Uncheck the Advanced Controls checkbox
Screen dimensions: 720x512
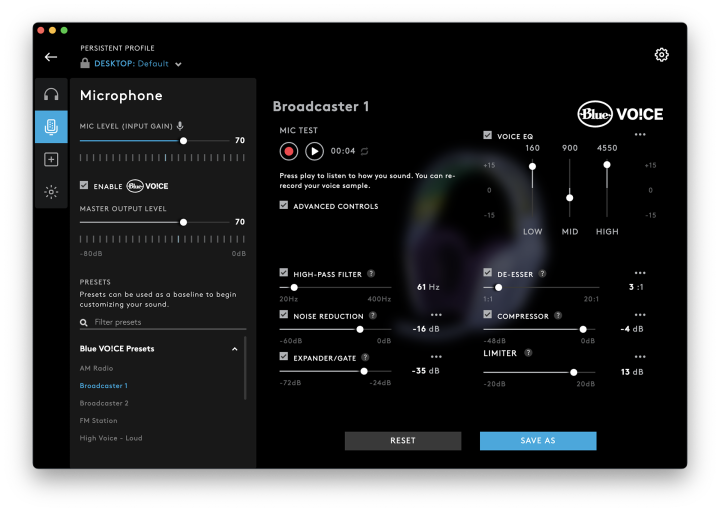coord(284,206)
